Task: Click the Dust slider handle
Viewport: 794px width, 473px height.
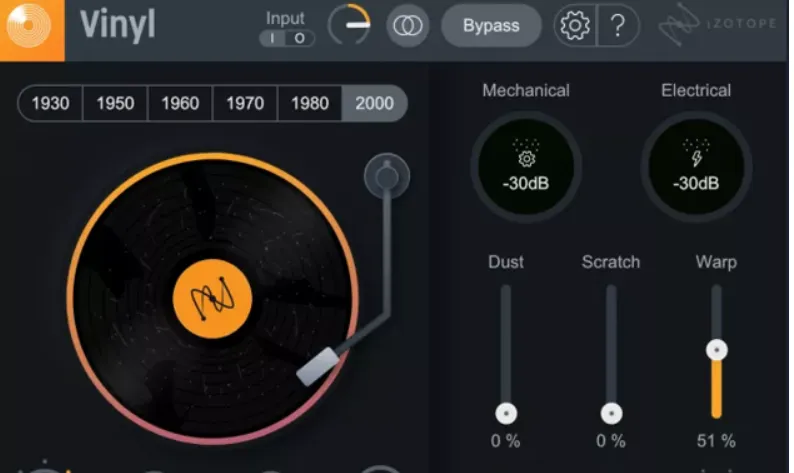Action: pyautogui.click(x=506, y=414)
